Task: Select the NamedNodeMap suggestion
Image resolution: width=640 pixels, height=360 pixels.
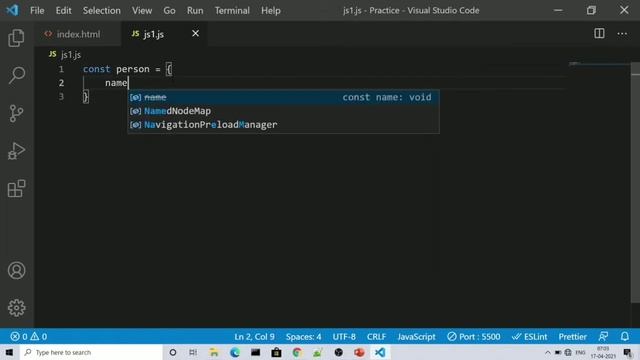Action: pos(283,111)
